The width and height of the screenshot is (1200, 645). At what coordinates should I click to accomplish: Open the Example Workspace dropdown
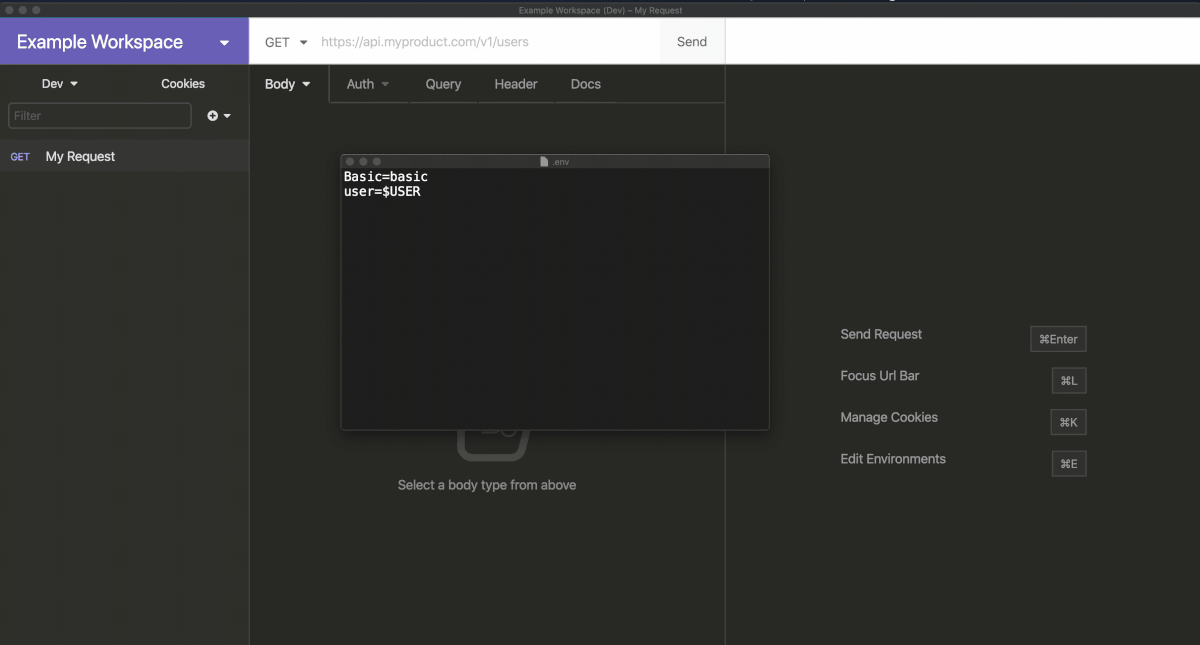pos(124,42)
